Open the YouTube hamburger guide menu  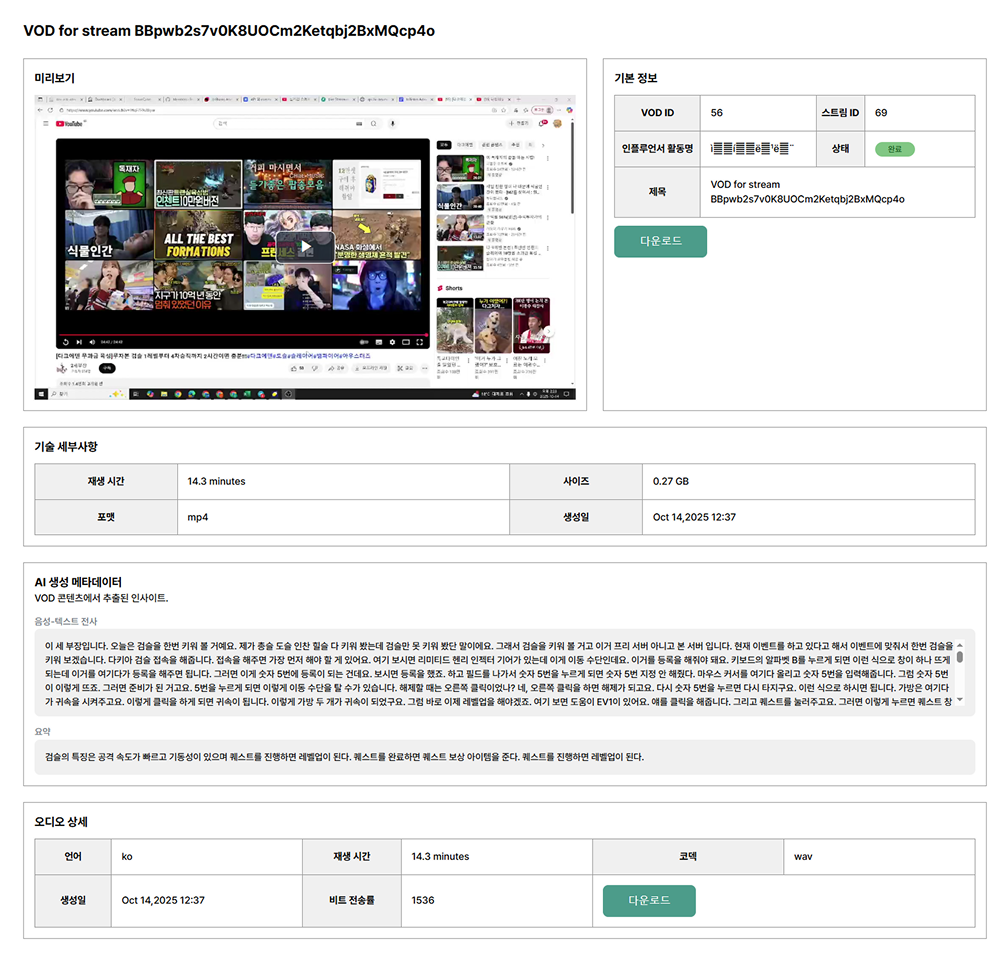(x=46, y=124)
